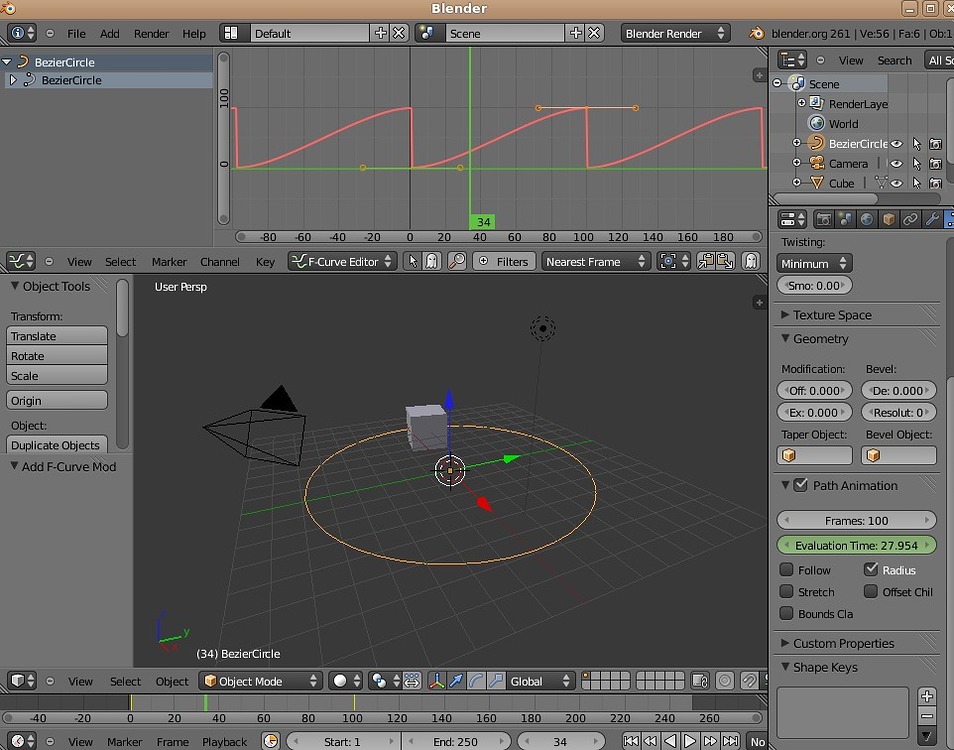The height and width of the screenshot is (750, 954).
Task: Click the jump to end frame button
Action: (730, 741)
